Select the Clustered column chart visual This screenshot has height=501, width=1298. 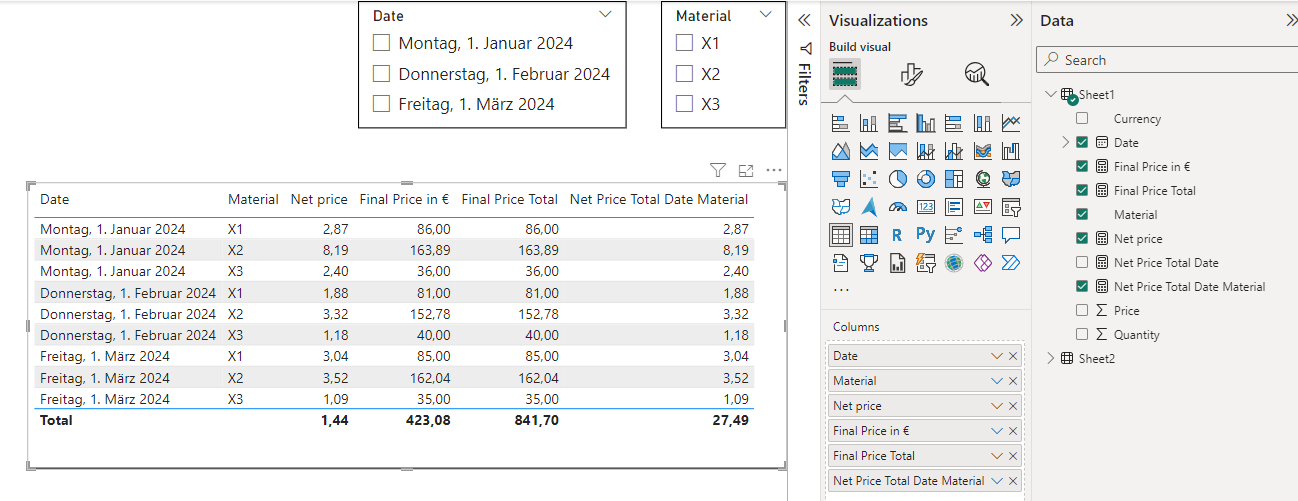click(926, 124)
